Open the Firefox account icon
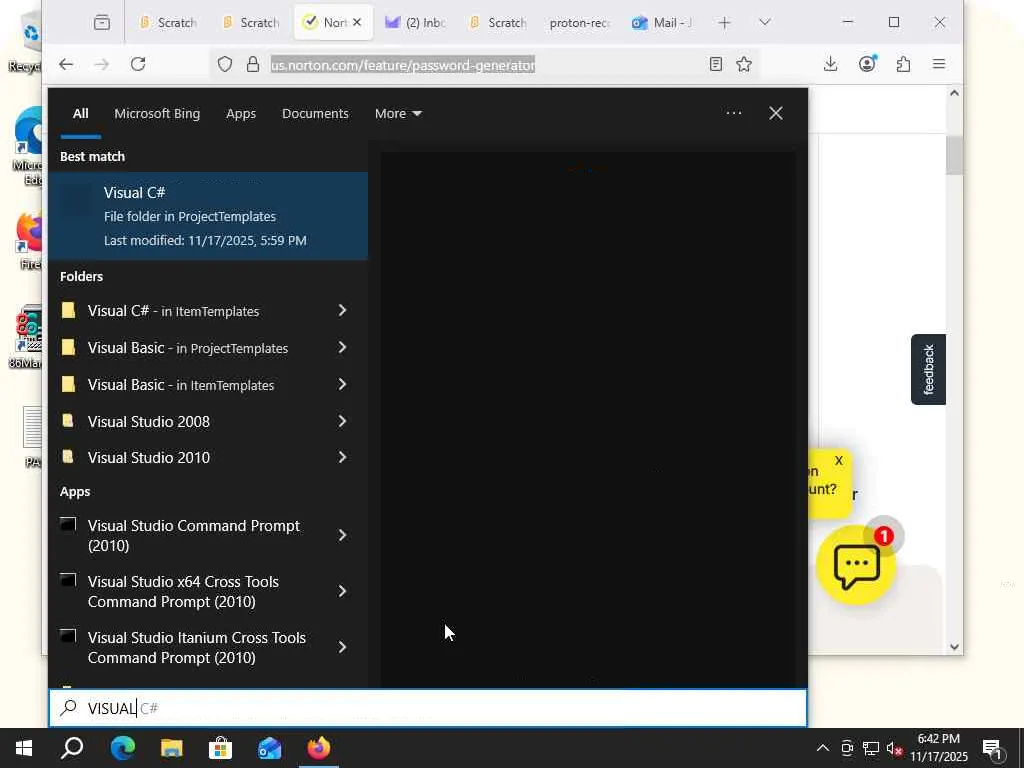1024x768 pixels. tap(867, 64)
